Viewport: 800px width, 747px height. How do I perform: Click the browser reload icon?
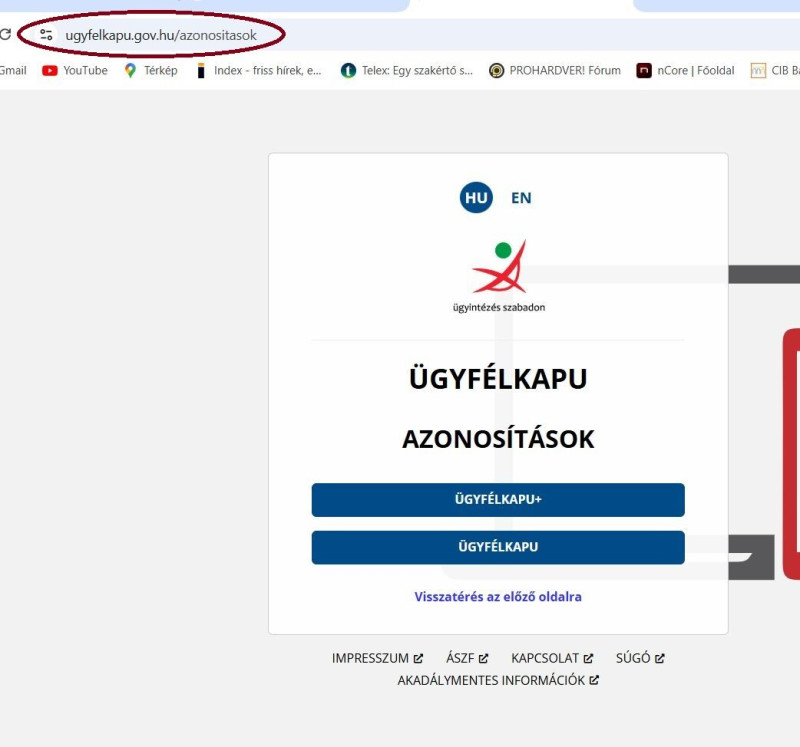[5, 35]
